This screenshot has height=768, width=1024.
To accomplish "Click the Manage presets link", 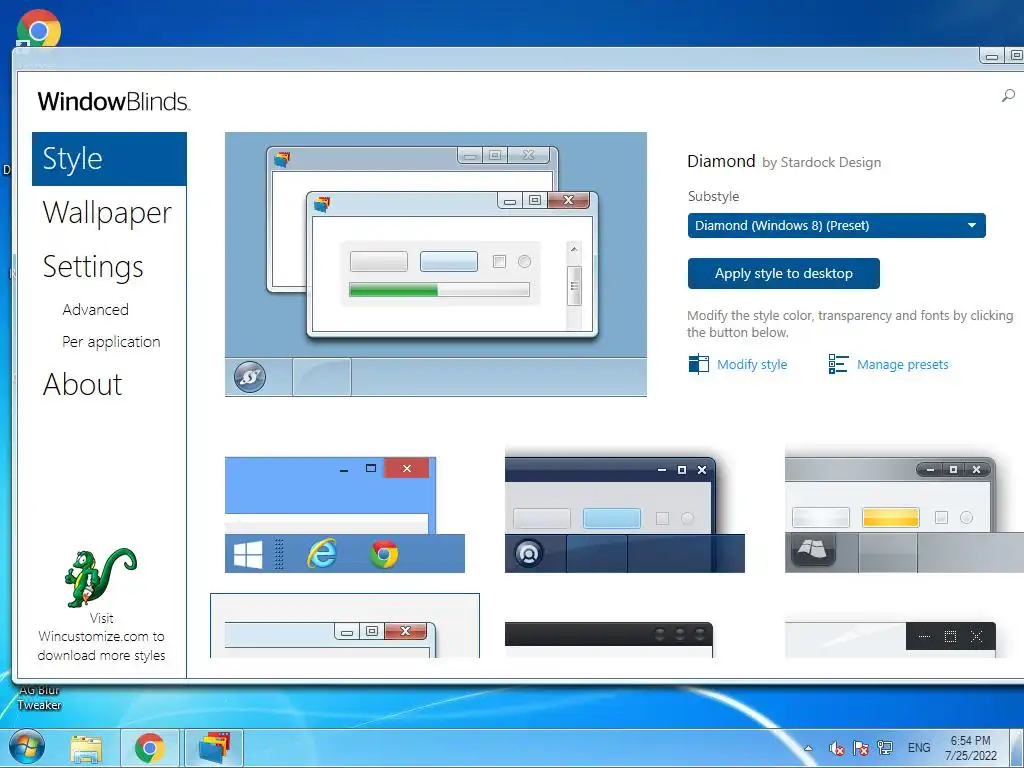I will point(903,364).
